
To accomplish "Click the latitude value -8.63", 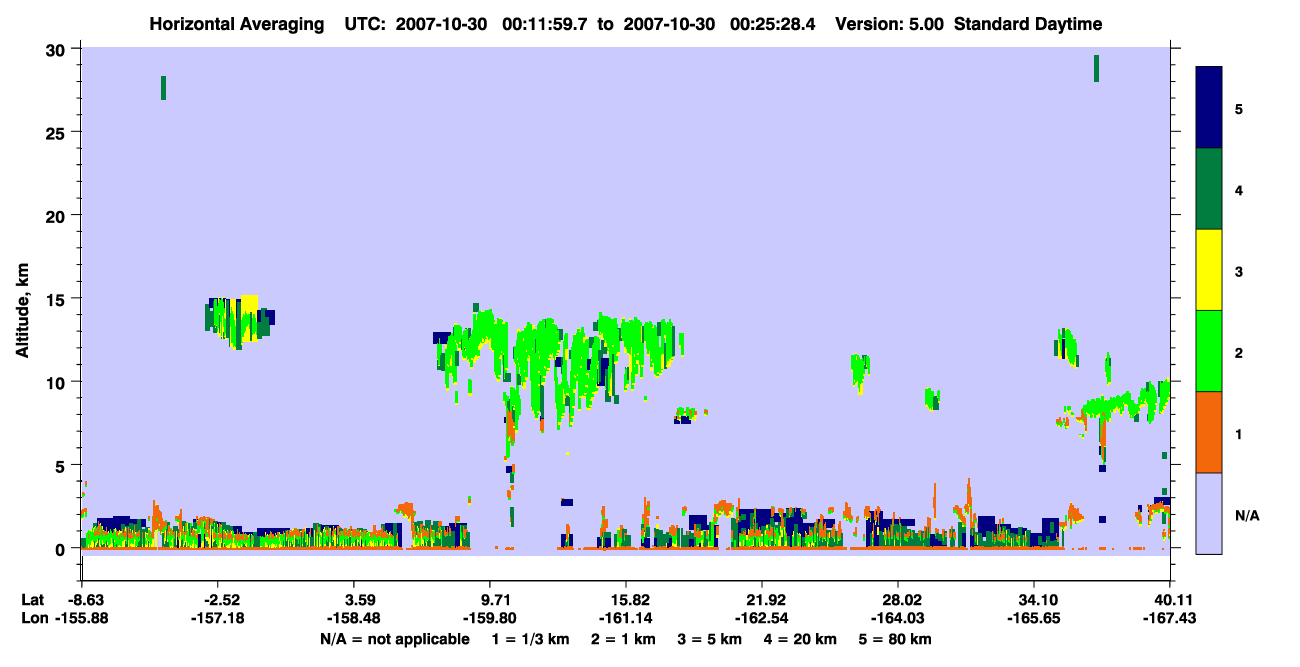I will pos(86,600).
